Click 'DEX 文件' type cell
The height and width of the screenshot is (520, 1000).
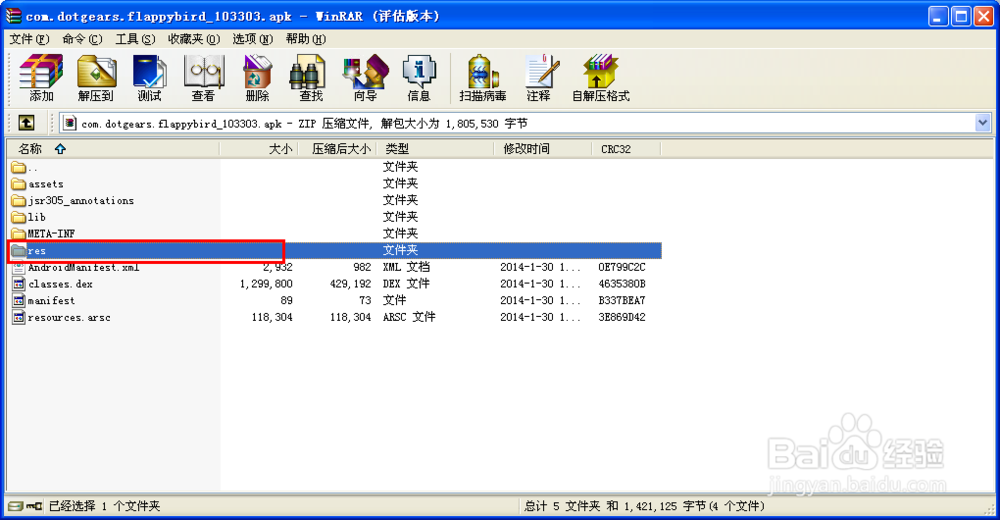(406, 284)
